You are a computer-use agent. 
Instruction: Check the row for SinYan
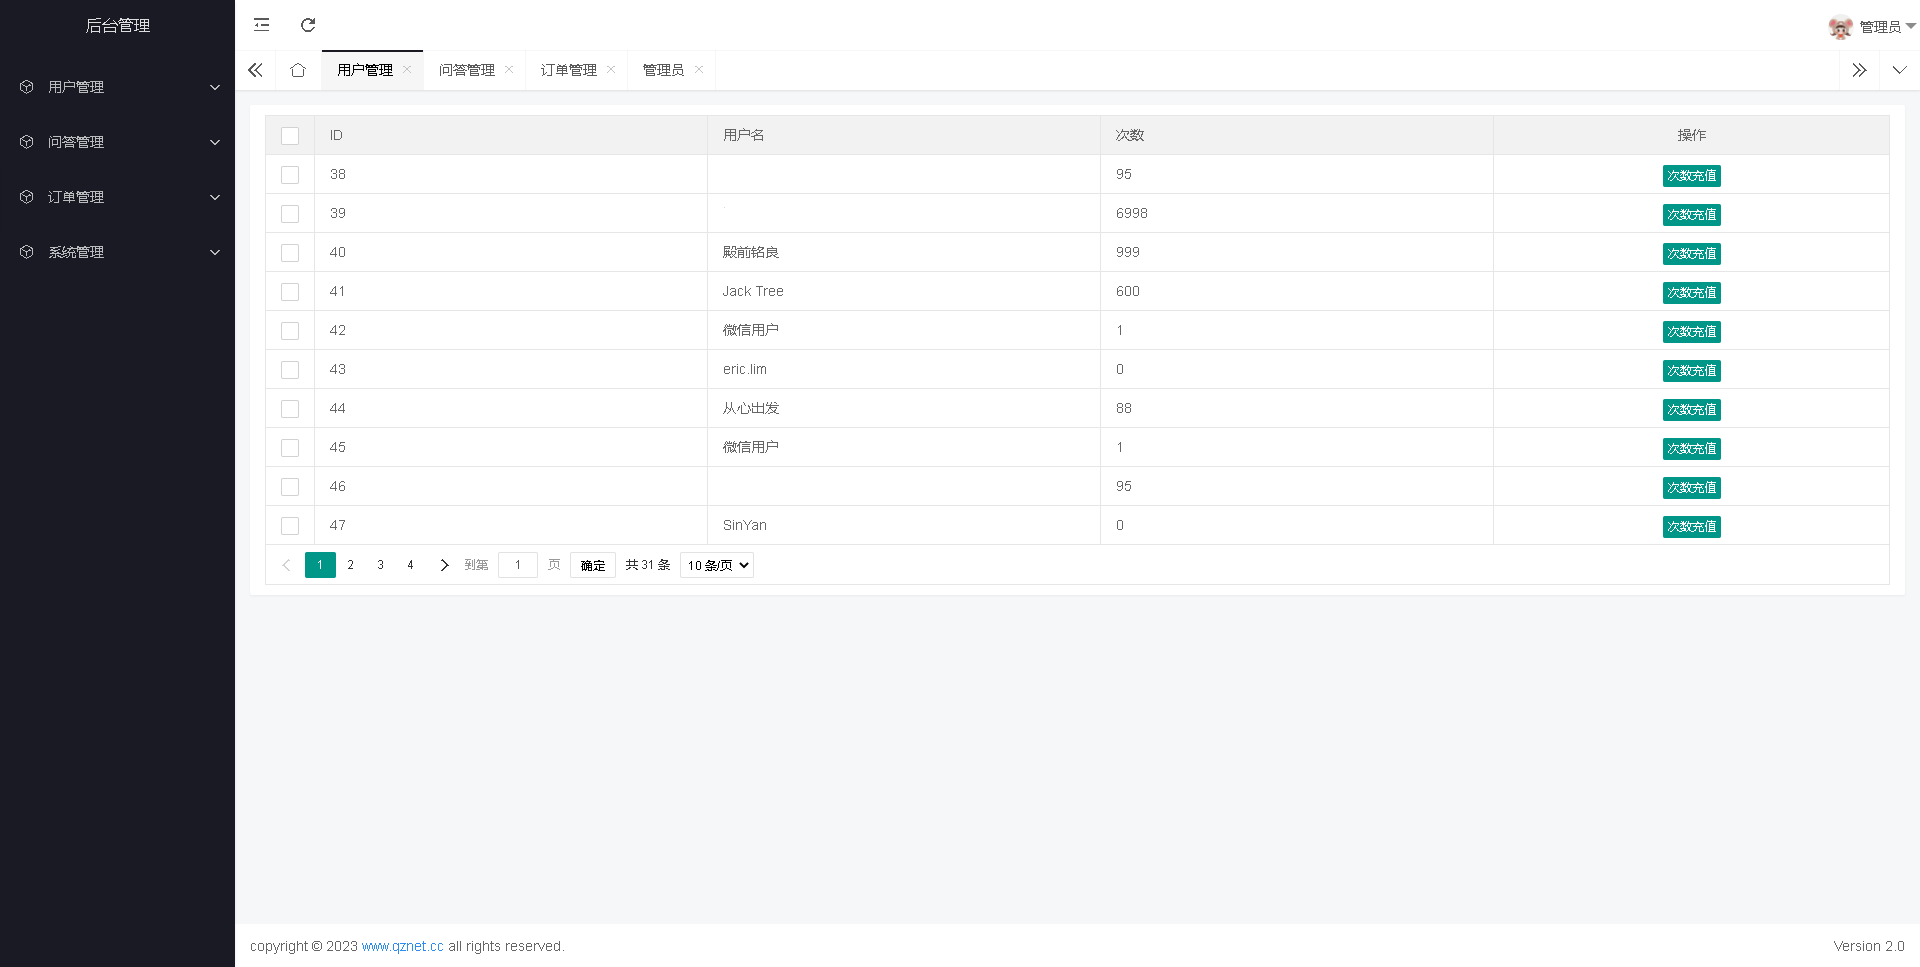coord(290,526)
